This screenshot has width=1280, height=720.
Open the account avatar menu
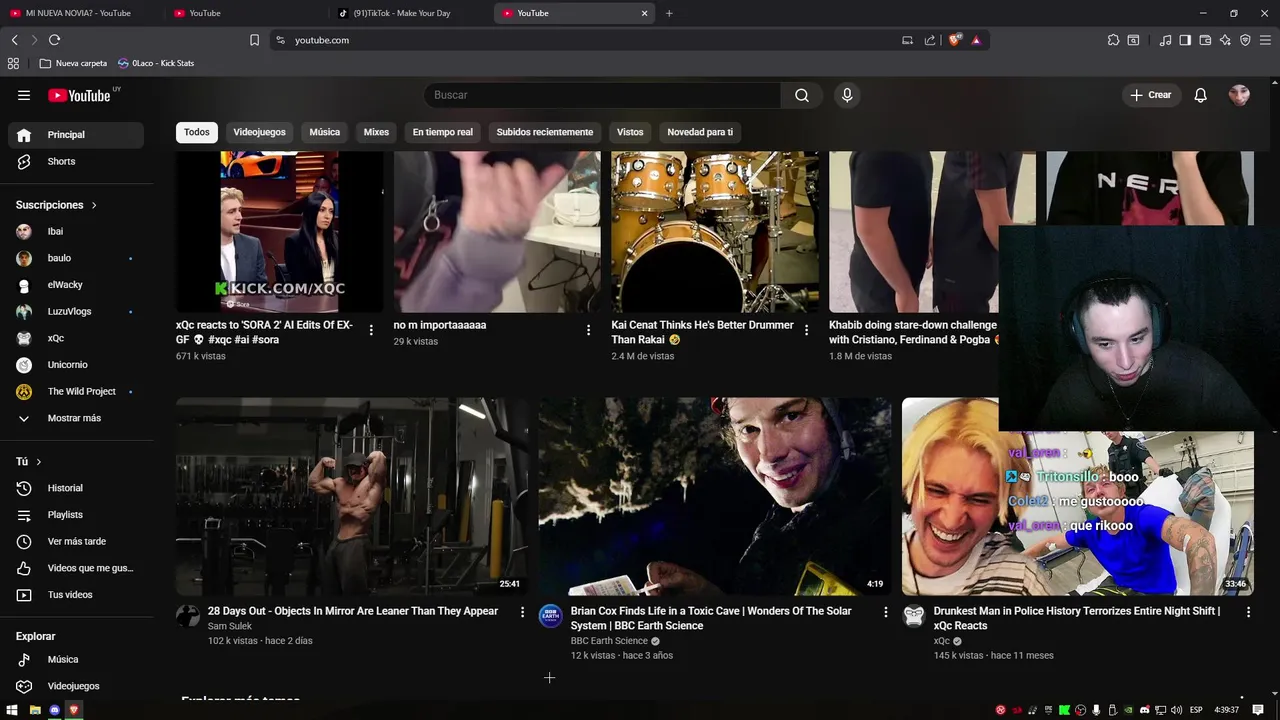click(1239, 95)
